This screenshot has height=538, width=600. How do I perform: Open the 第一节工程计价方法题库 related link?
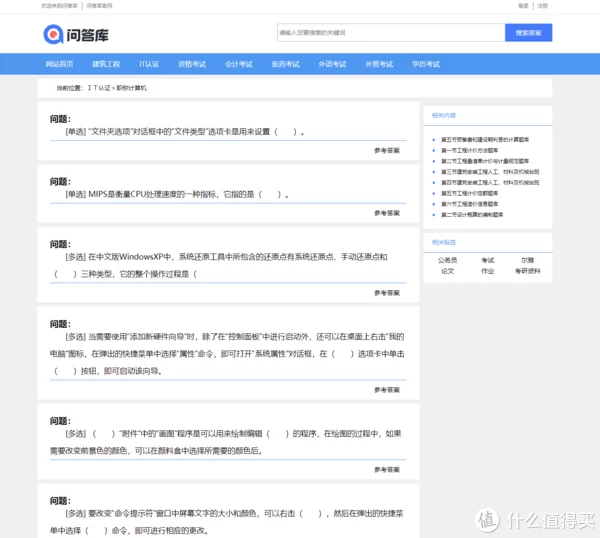click(x=470, y=149)
